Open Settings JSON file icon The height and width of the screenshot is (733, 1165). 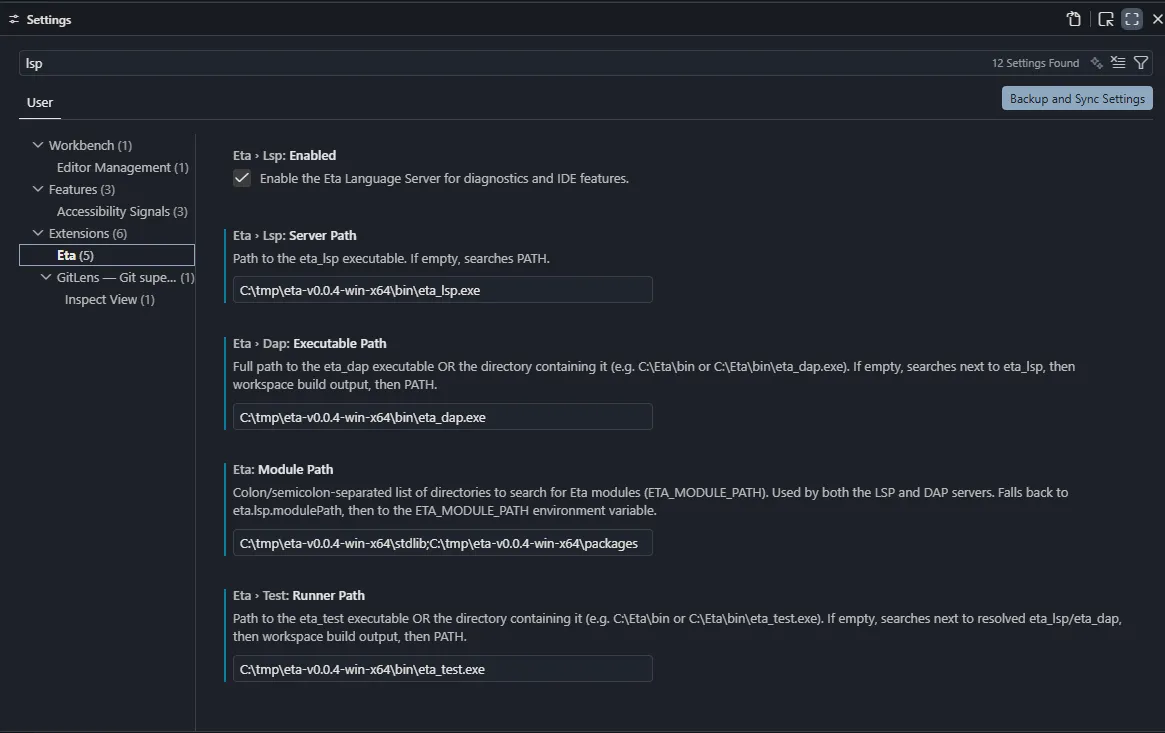pos(1074,19)
